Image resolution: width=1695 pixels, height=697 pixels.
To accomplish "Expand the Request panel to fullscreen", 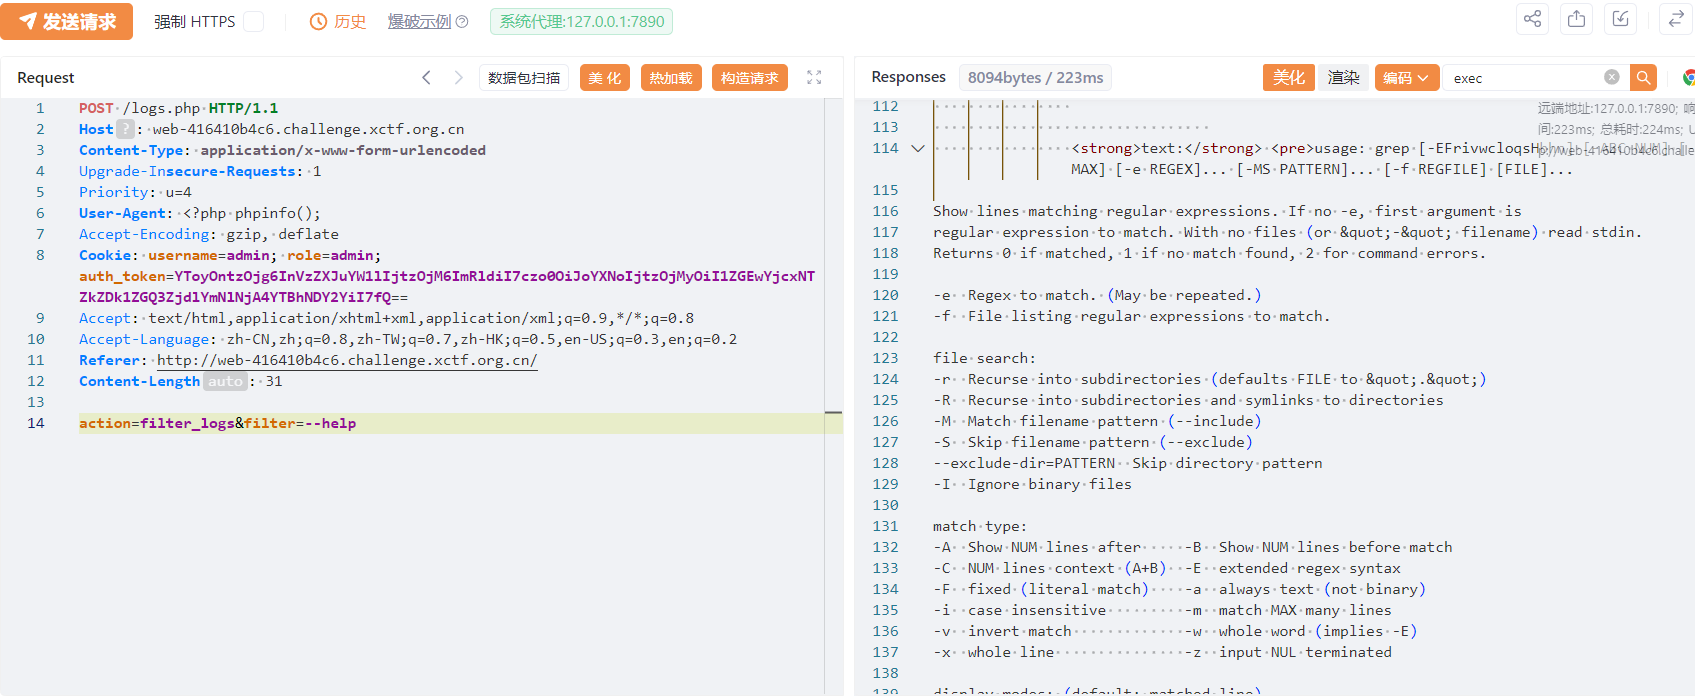I will coord(814,77).
